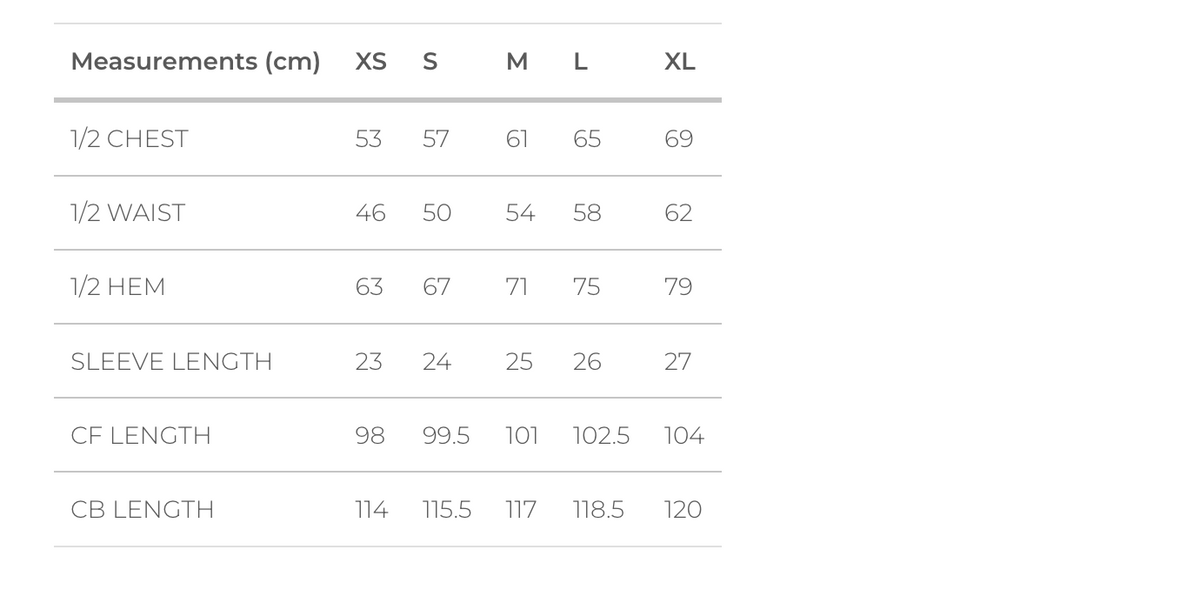Viewport: 1200px width, 590px height.
Task: Click the CB length value 115.5
Action: coord(447,510)
